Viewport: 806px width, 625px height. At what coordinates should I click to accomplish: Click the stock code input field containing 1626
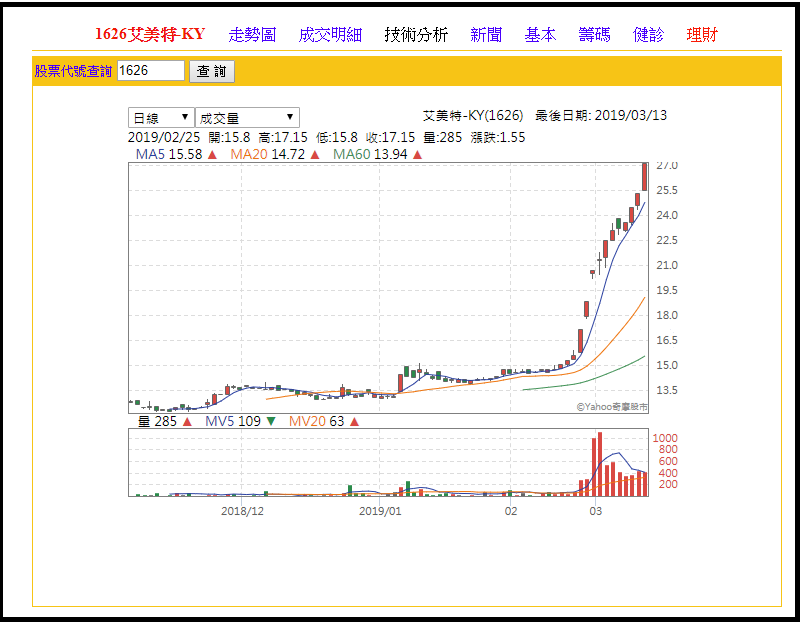coord(151,70)
